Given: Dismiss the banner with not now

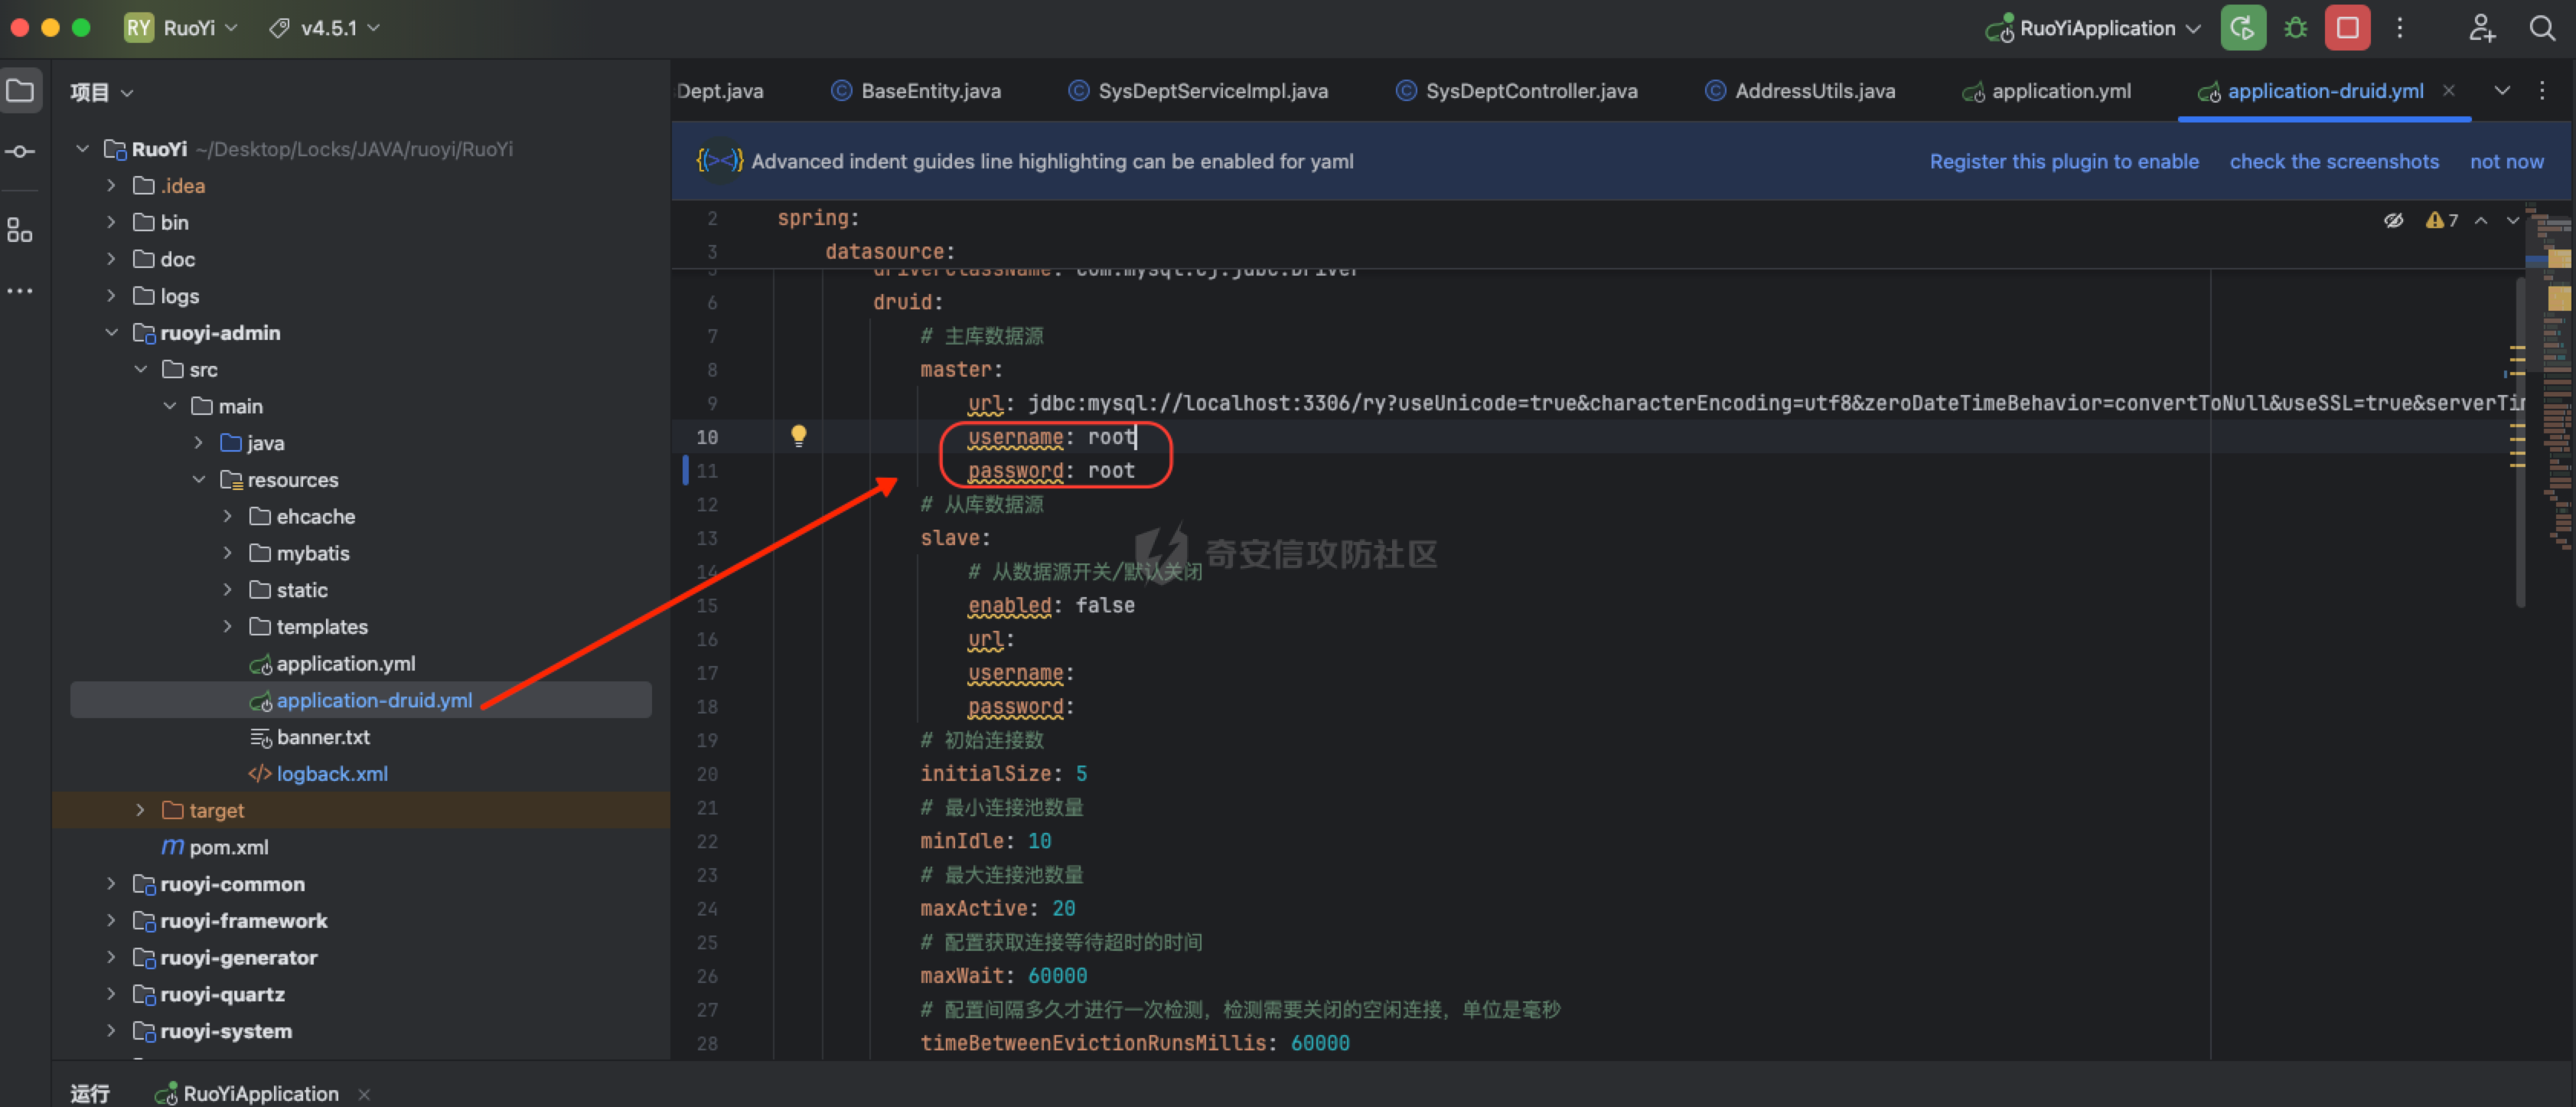Looking at the screenshot, I should pos(2506,162).
